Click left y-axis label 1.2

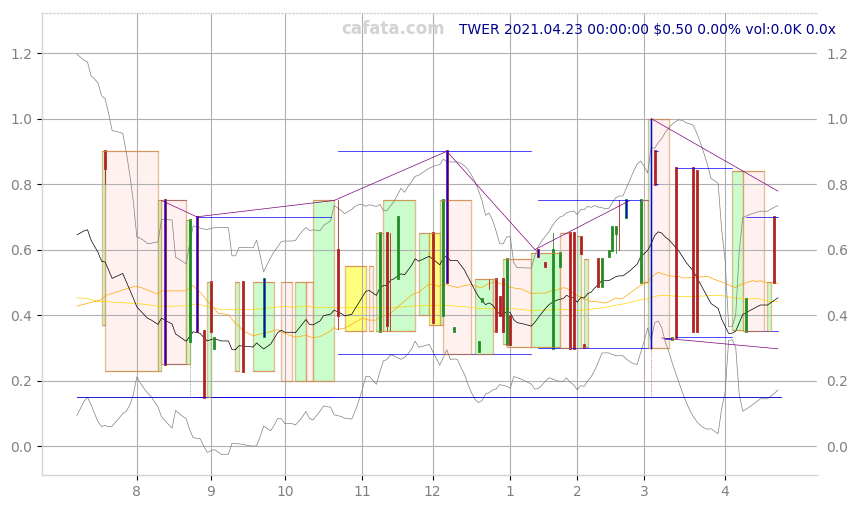[21, 54]
